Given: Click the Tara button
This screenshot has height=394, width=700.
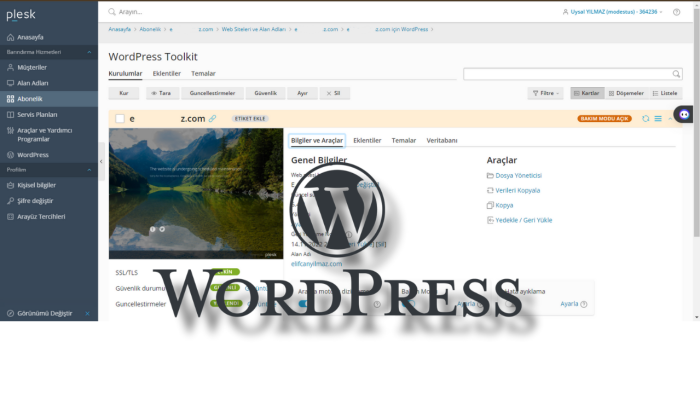Looking at the screenshot, I should point(161,93).
